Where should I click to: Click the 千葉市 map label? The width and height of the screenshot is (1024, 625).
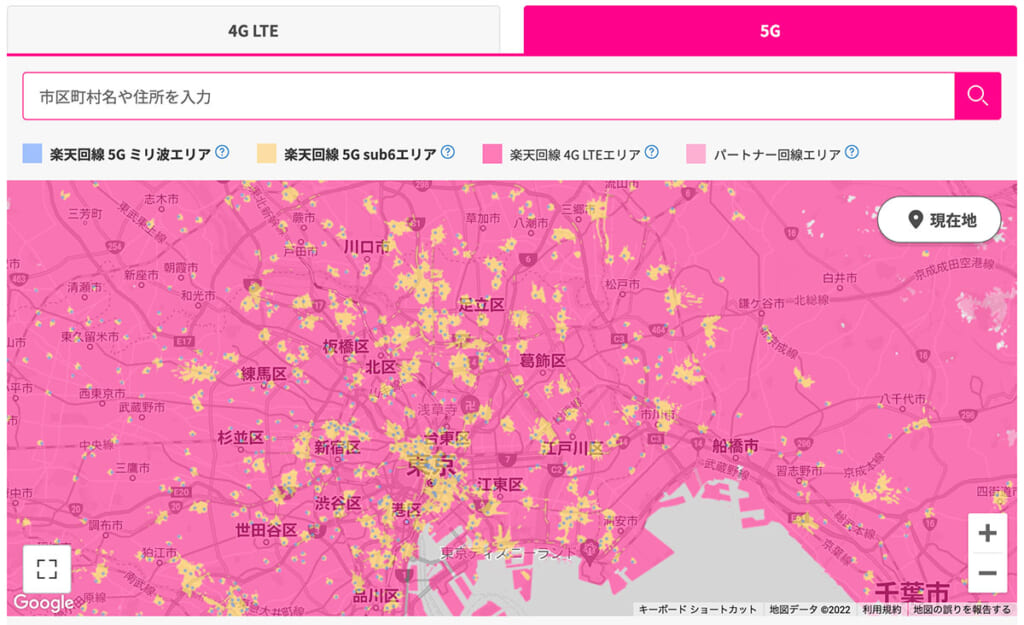[x=912, y=592]
